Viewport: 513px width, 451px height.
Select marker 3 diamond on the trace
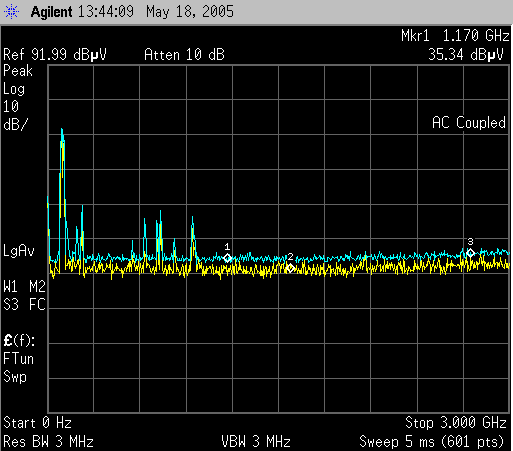[x=470, y=253]
